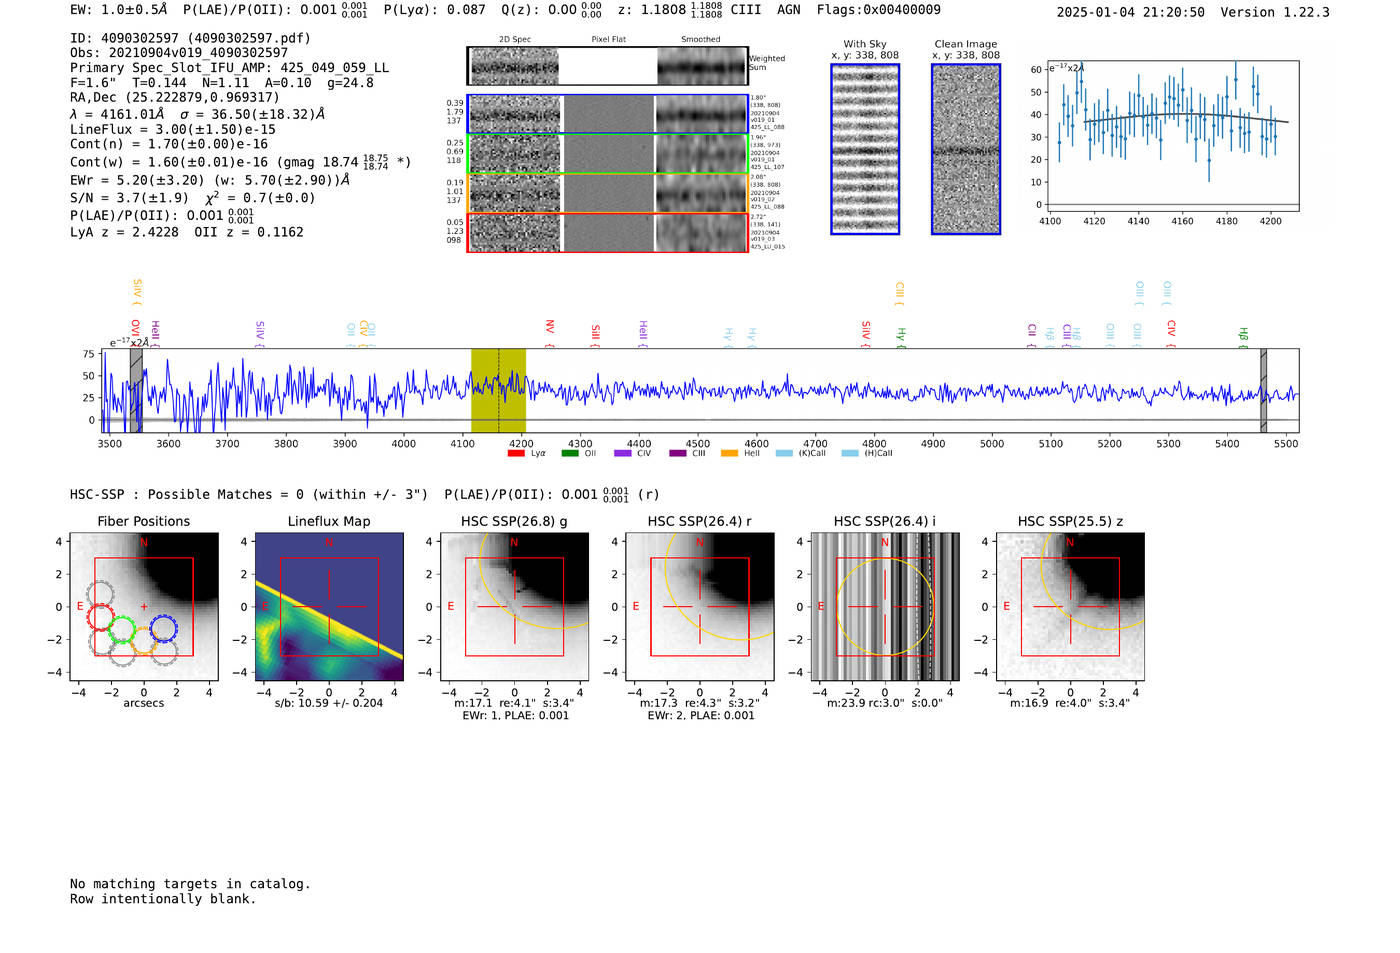Open the Weighted Sum 2D spectrum strip
The image size is (1400, 953).
click(x=607, y=66)
